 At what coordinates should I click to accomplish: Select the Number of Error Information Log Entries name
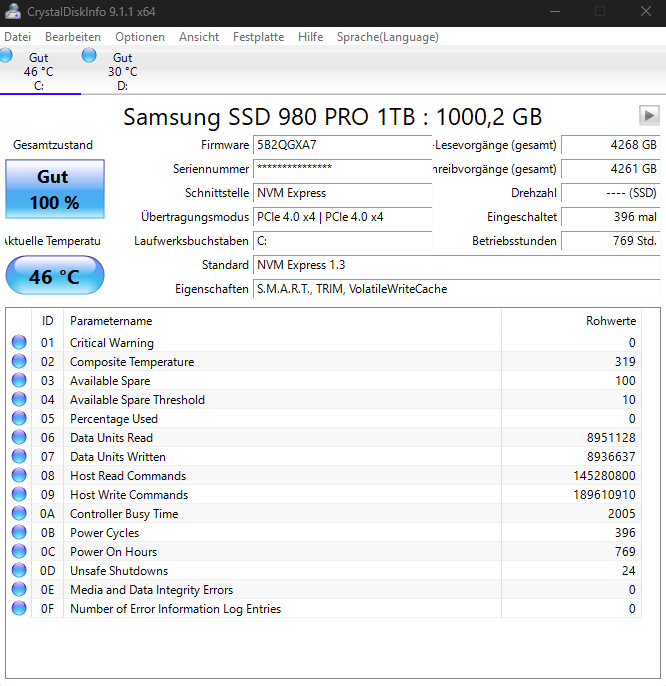coord(175,609)
